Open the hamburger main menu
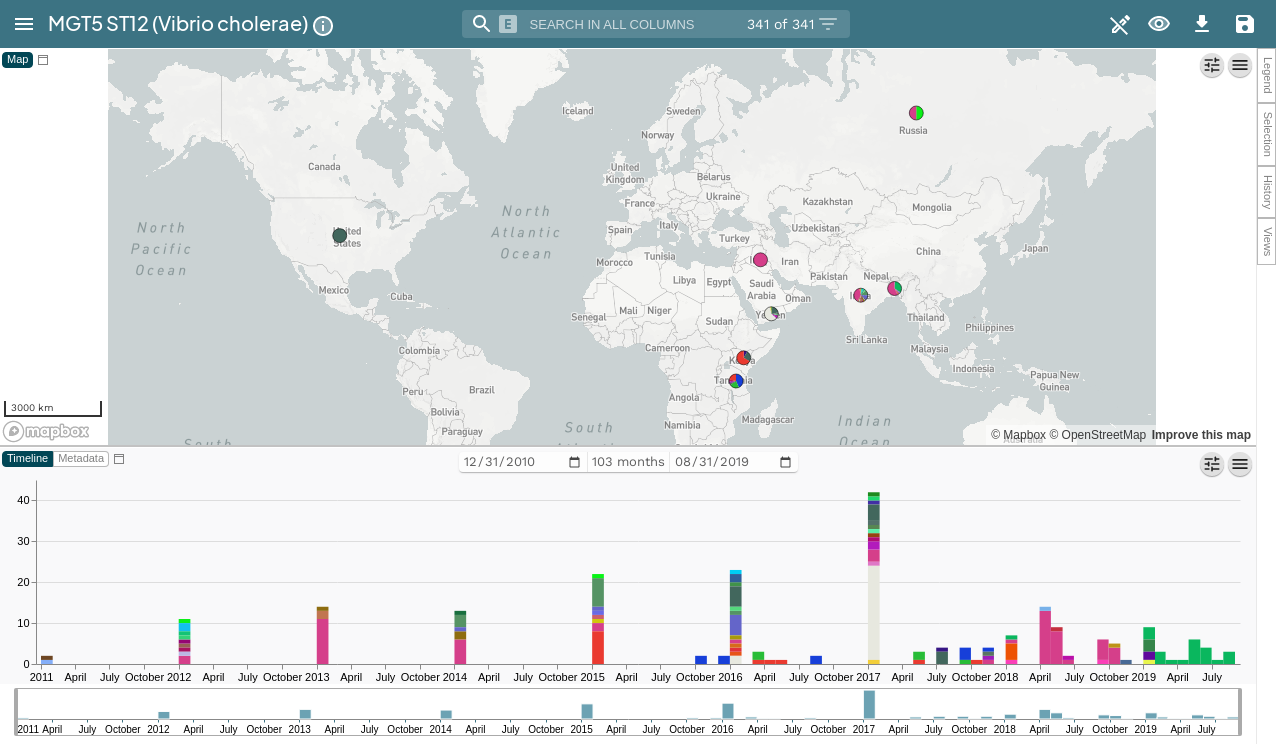 [24, 24]
